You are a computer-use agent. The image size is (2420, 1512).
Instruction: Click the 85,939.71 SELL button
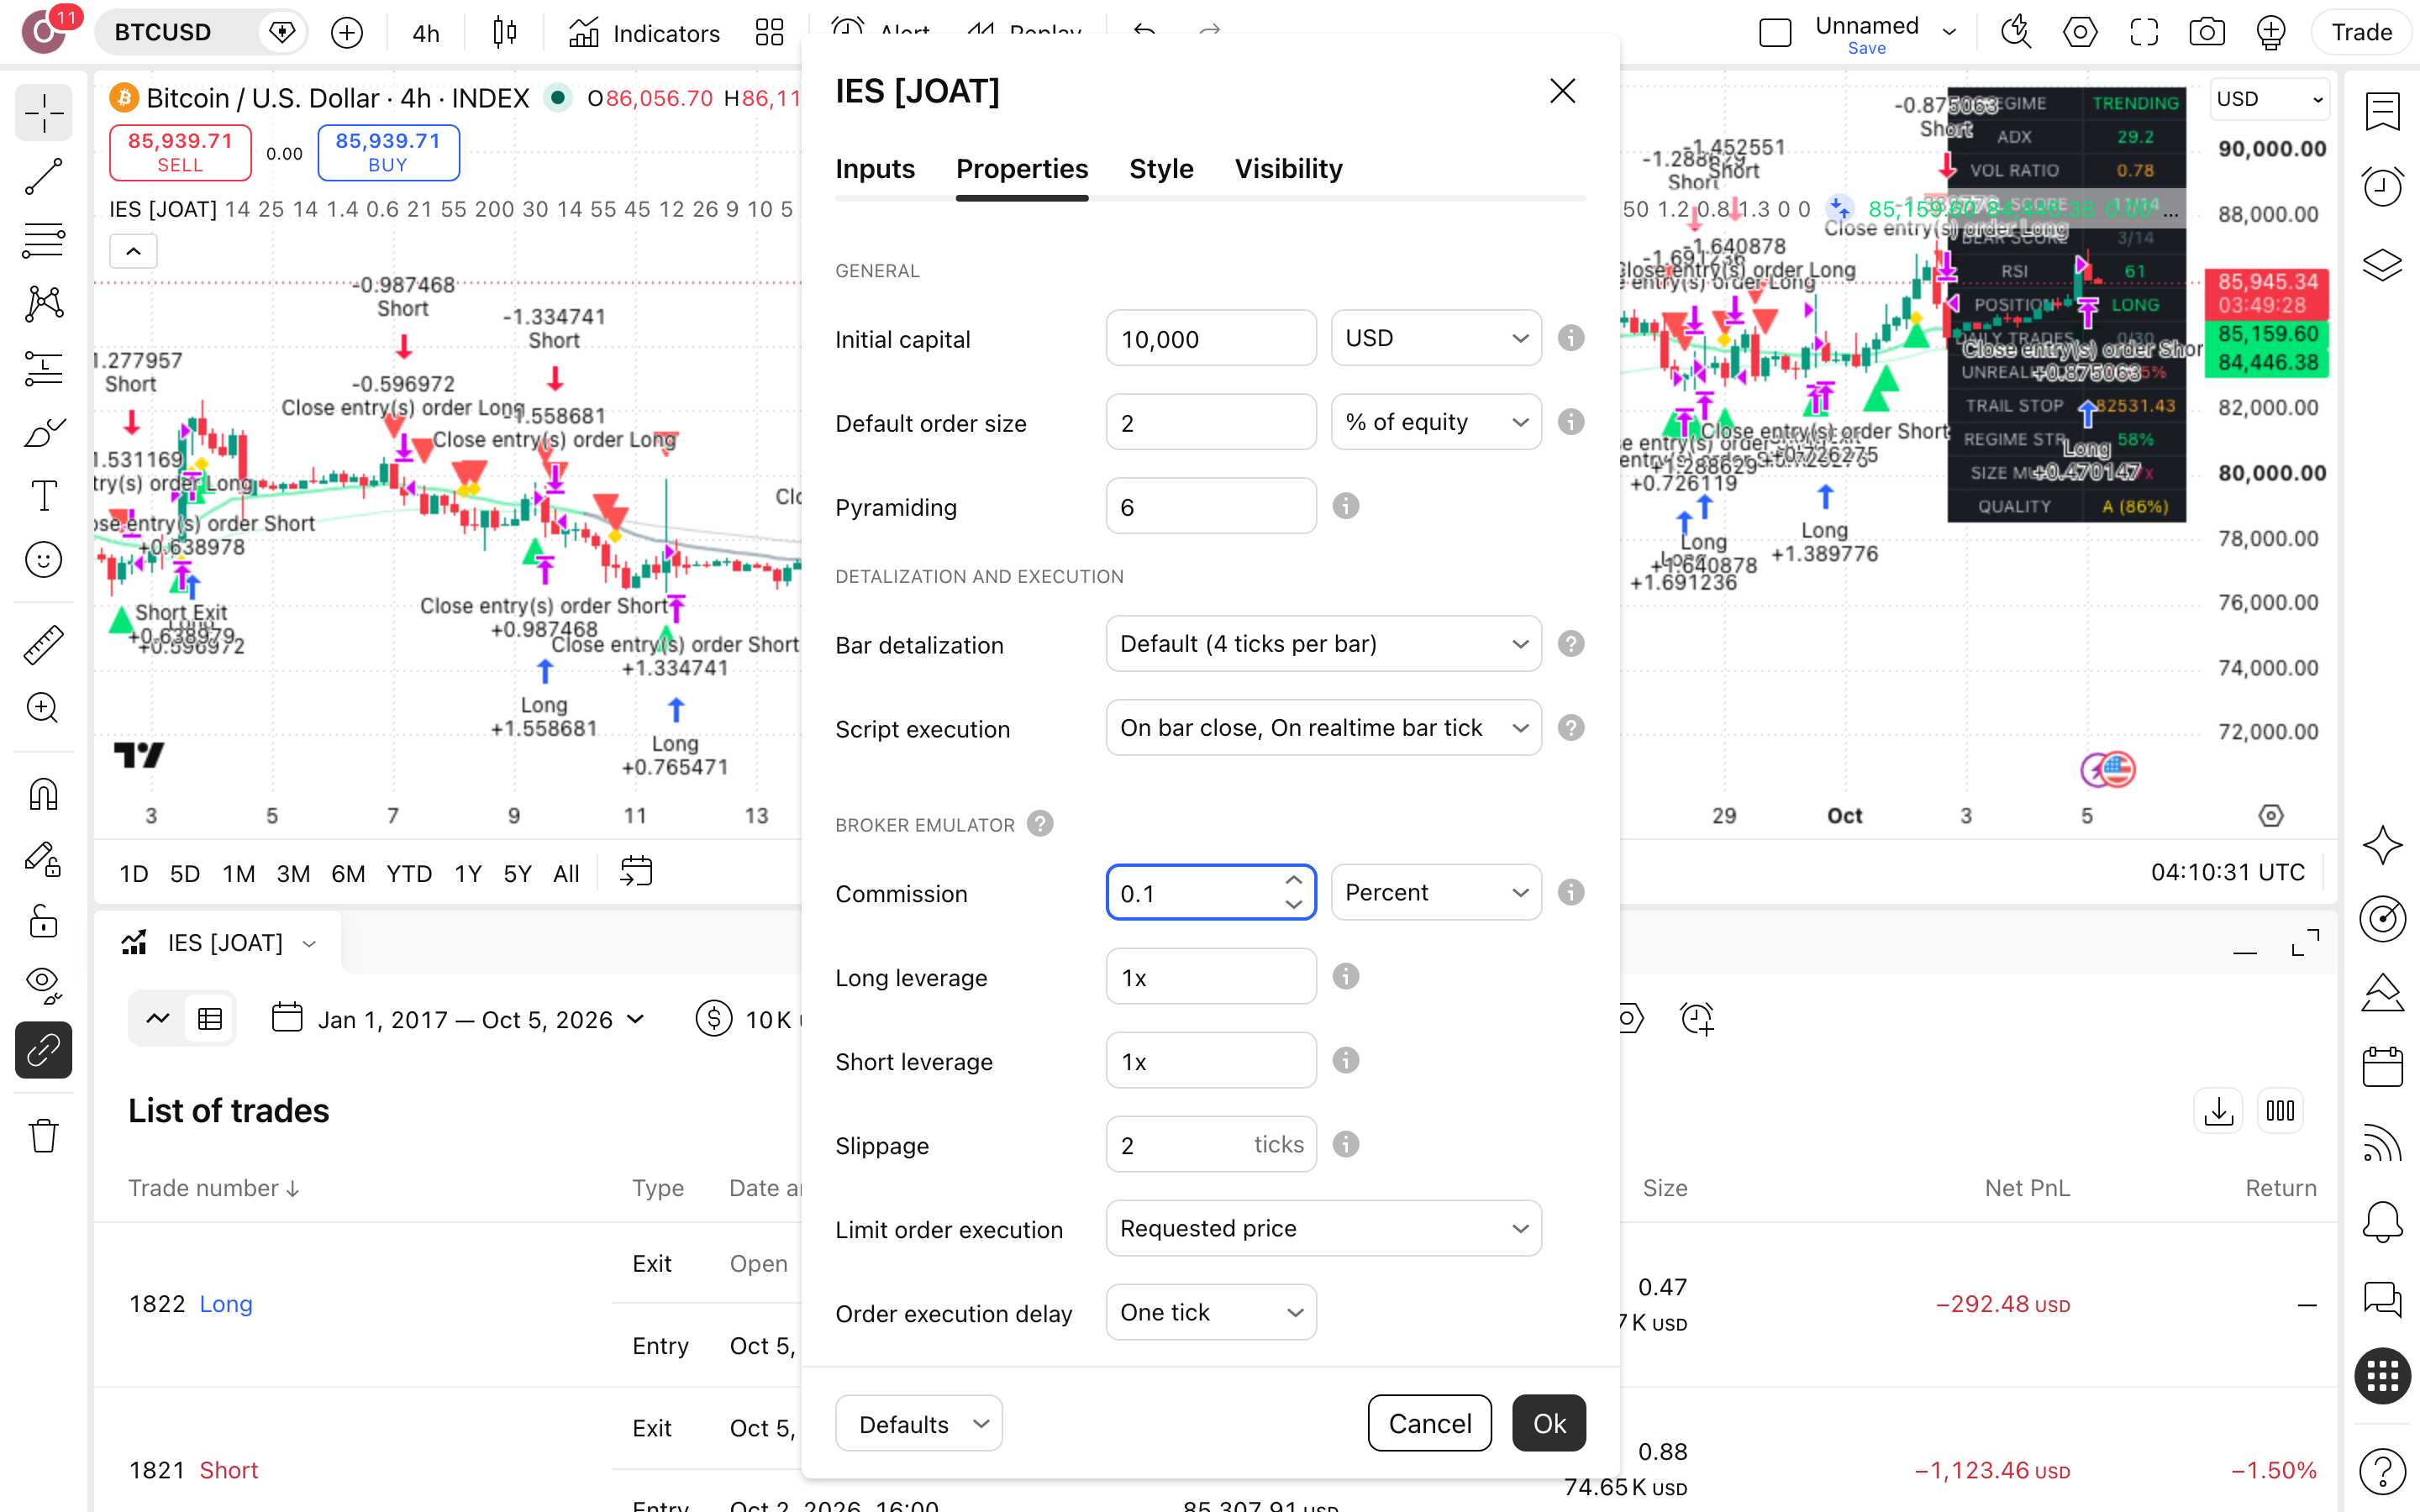[x=180, y=152]
